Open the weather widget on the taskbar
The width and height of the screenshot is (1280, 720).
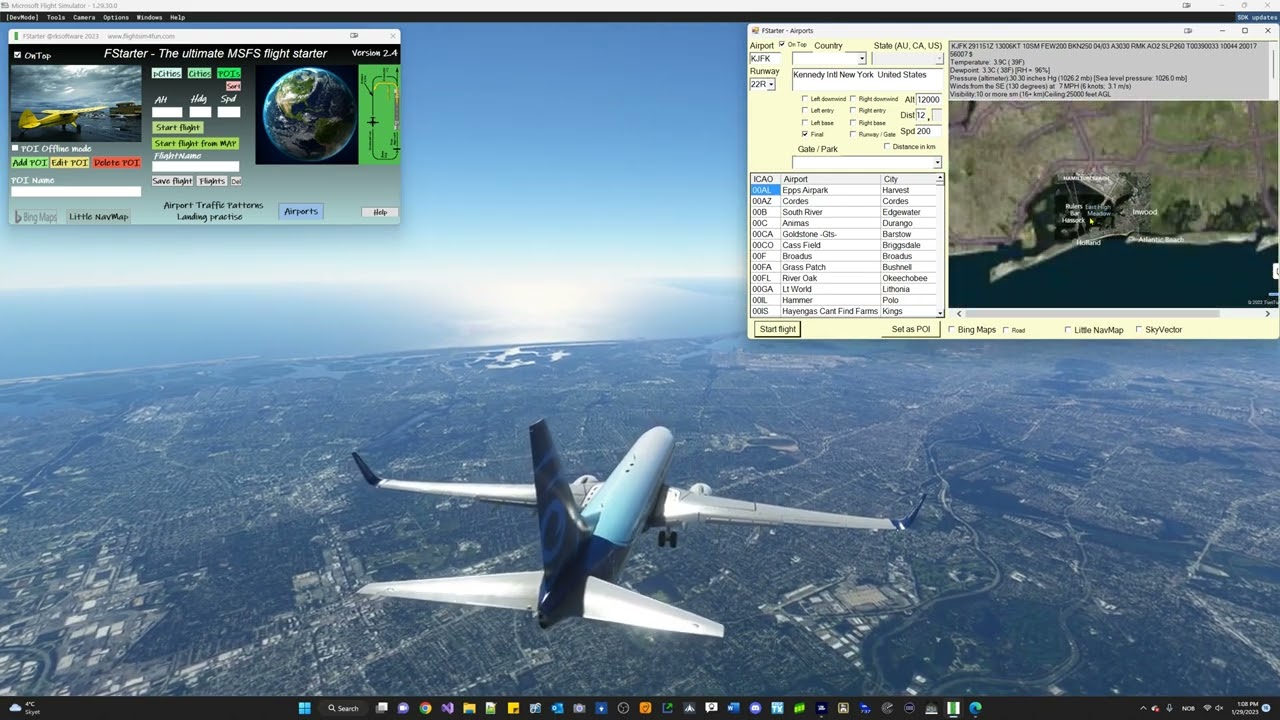(23, 708)
